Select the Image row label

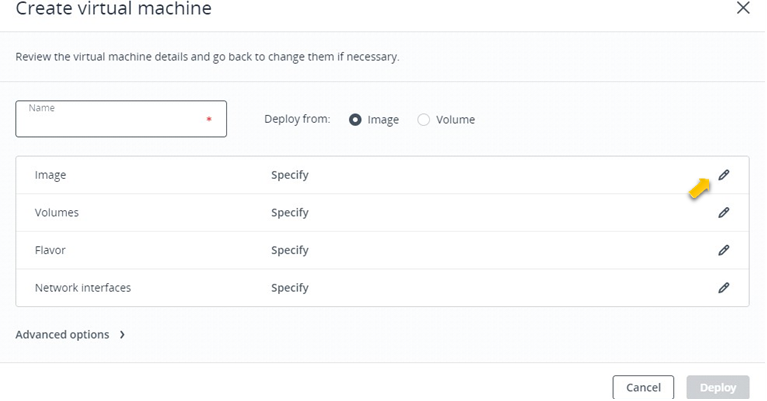click(50, 175)
